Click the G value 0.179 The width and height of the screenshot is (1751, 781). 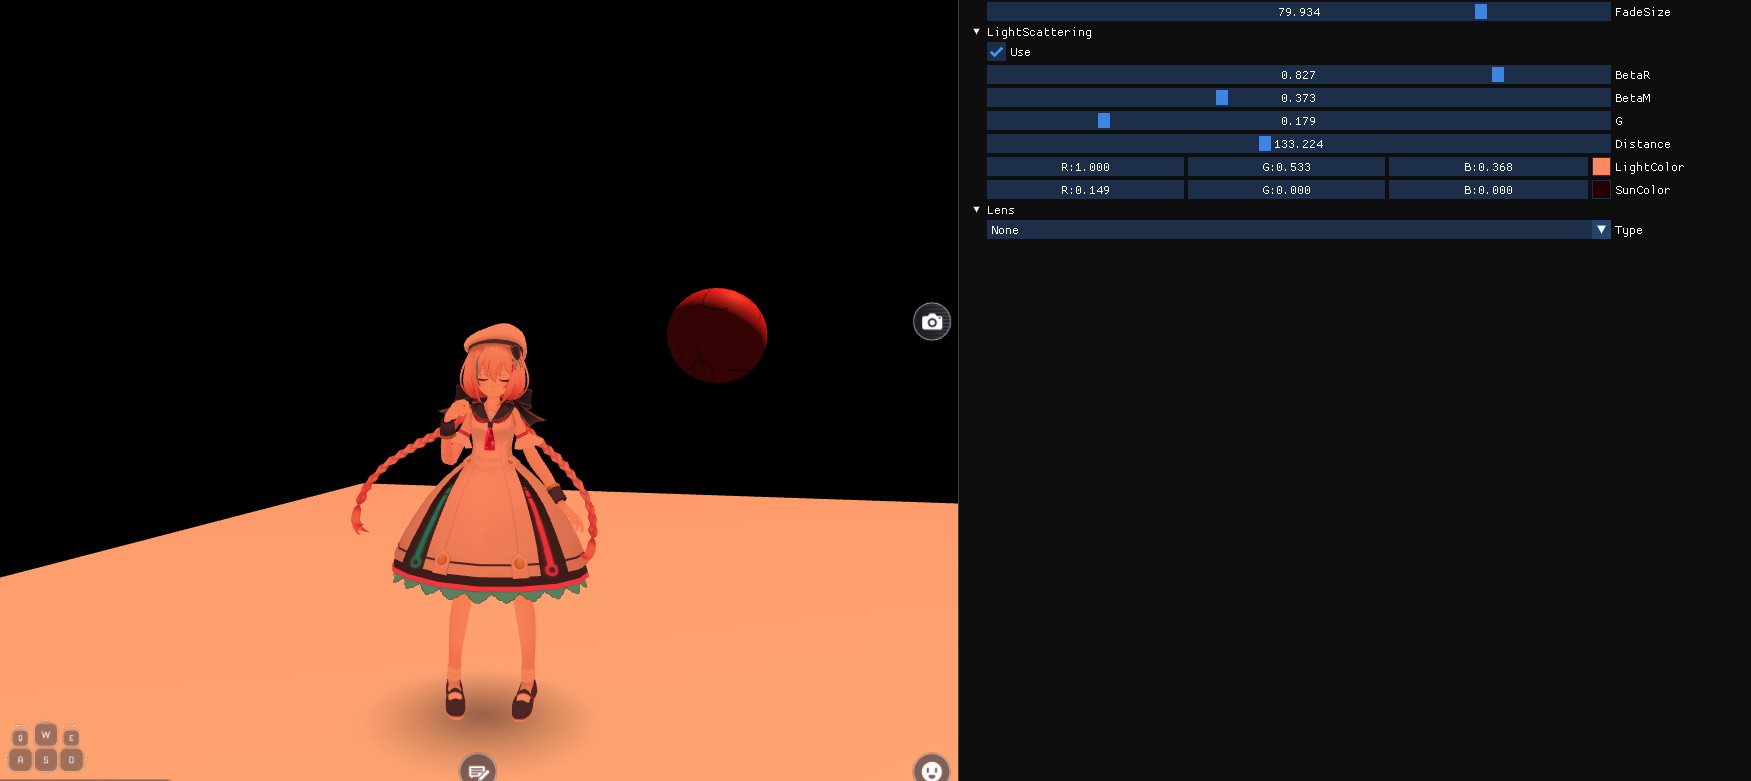tap(1298, 121)
